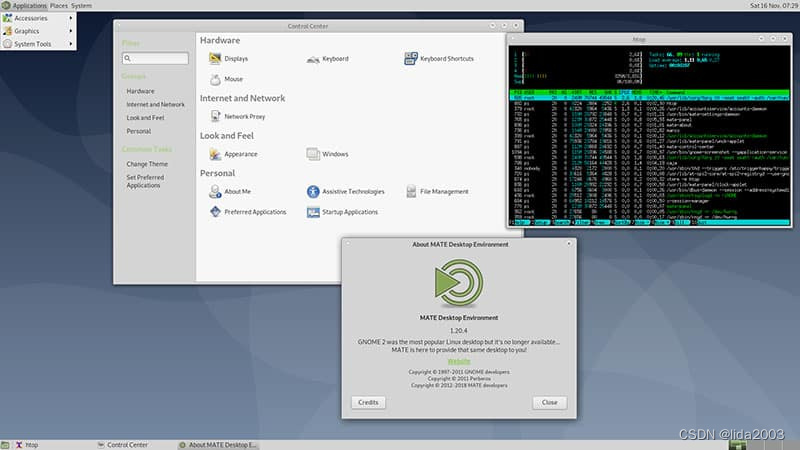Screen dimensions: 800x450
Task: Click the Filter search input field
Action: coord(155,59)
